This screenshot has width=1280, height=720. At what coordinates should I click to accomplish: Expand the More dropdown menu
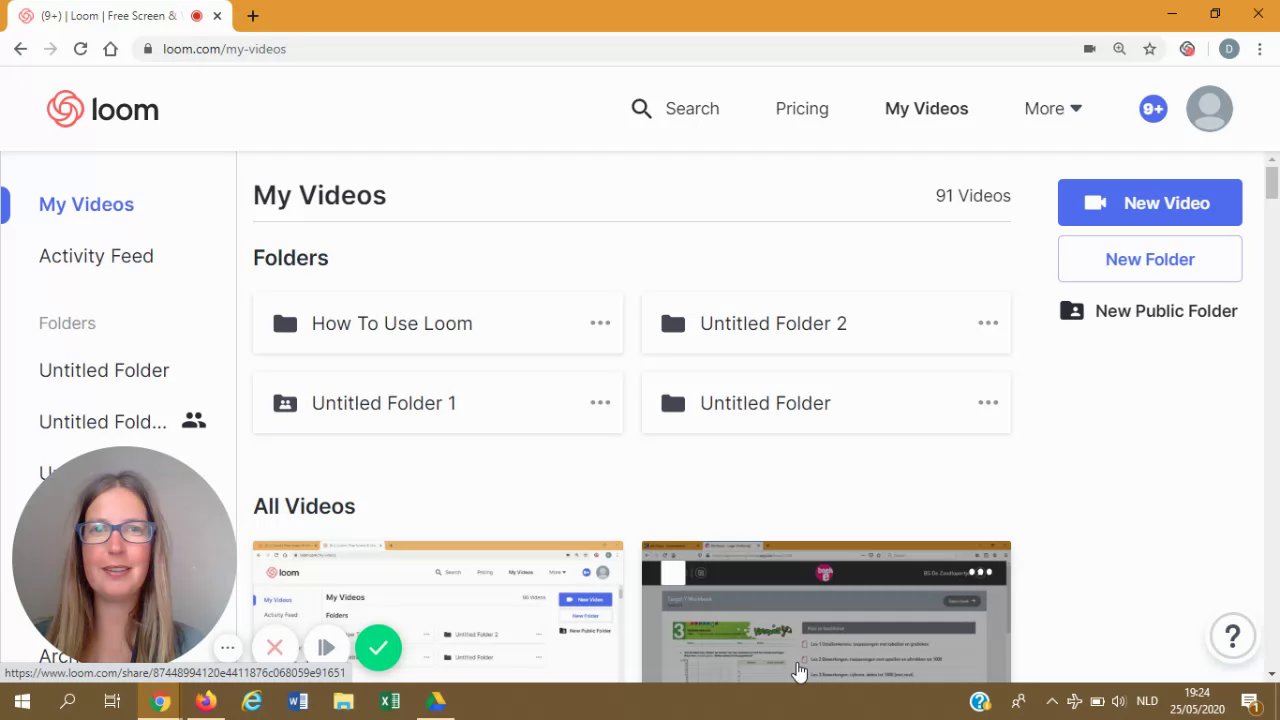coord(1053,108)
